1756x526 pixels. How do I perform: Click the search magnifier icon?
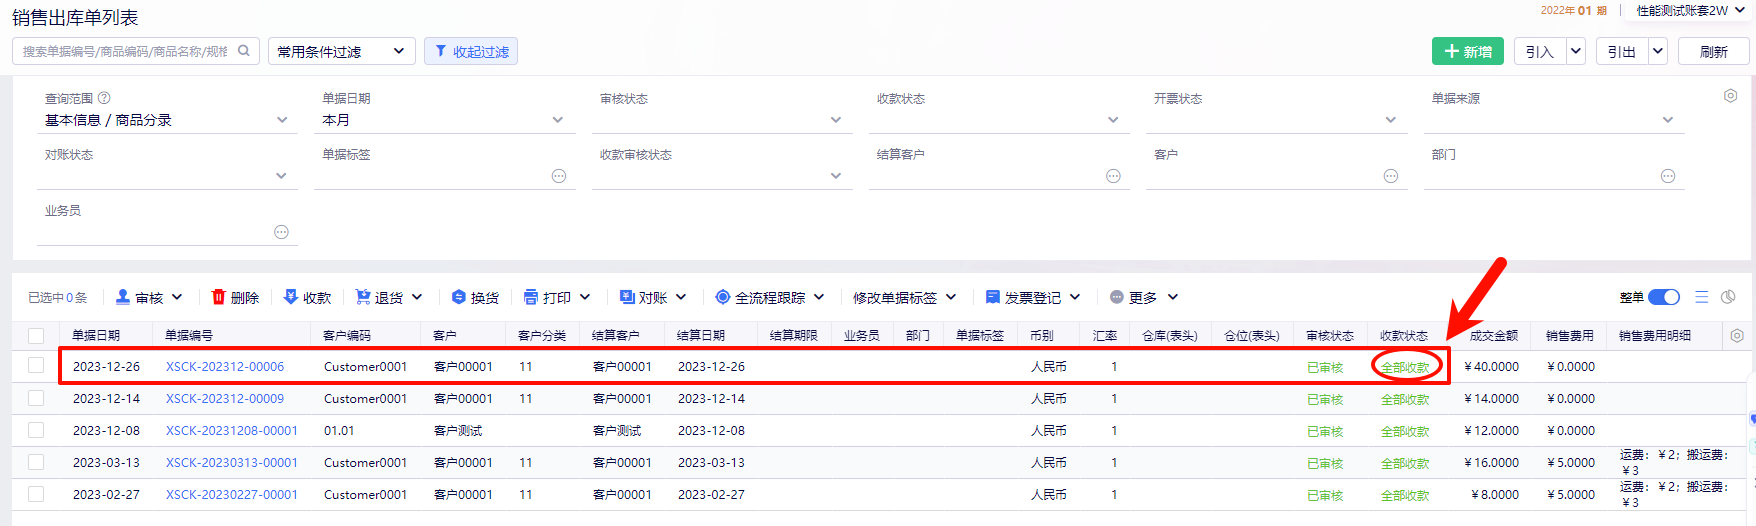point(243,51)
